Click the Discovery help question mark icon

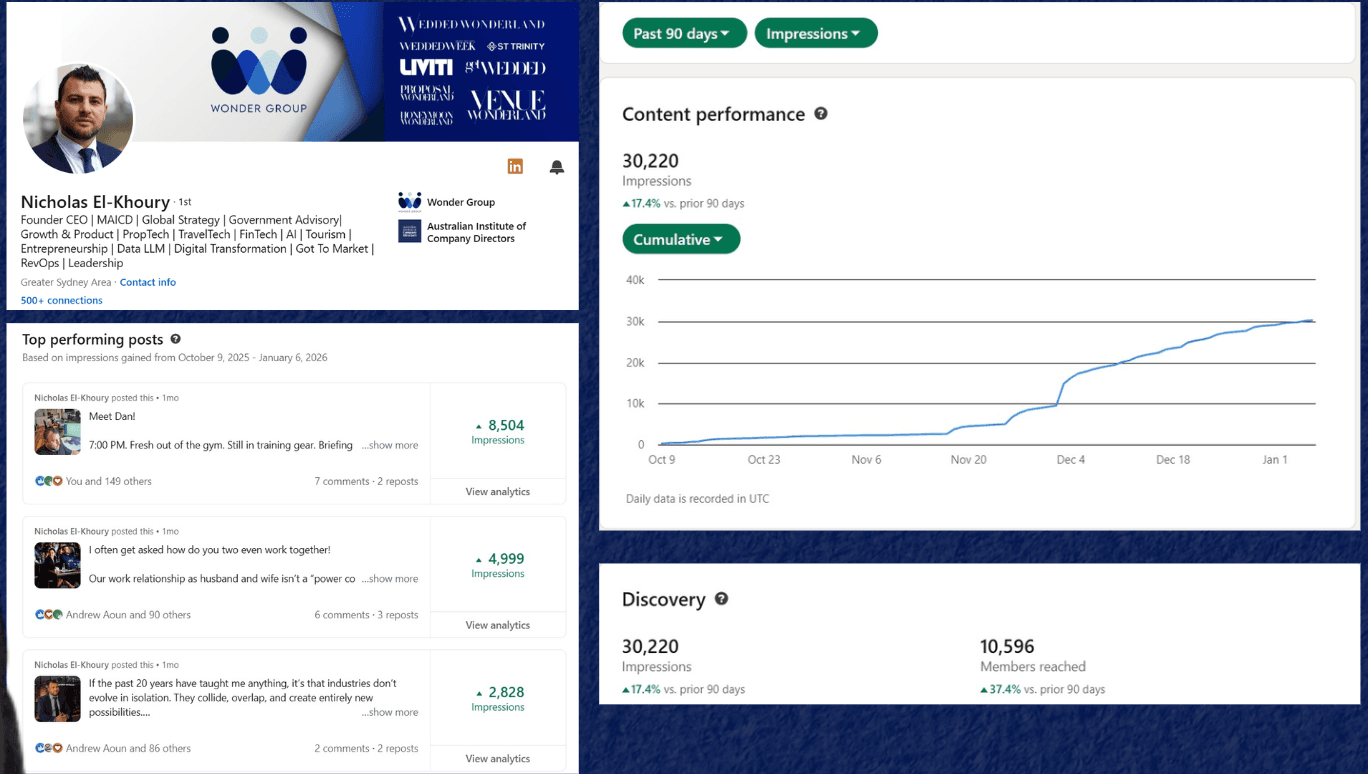coord(721,599)
